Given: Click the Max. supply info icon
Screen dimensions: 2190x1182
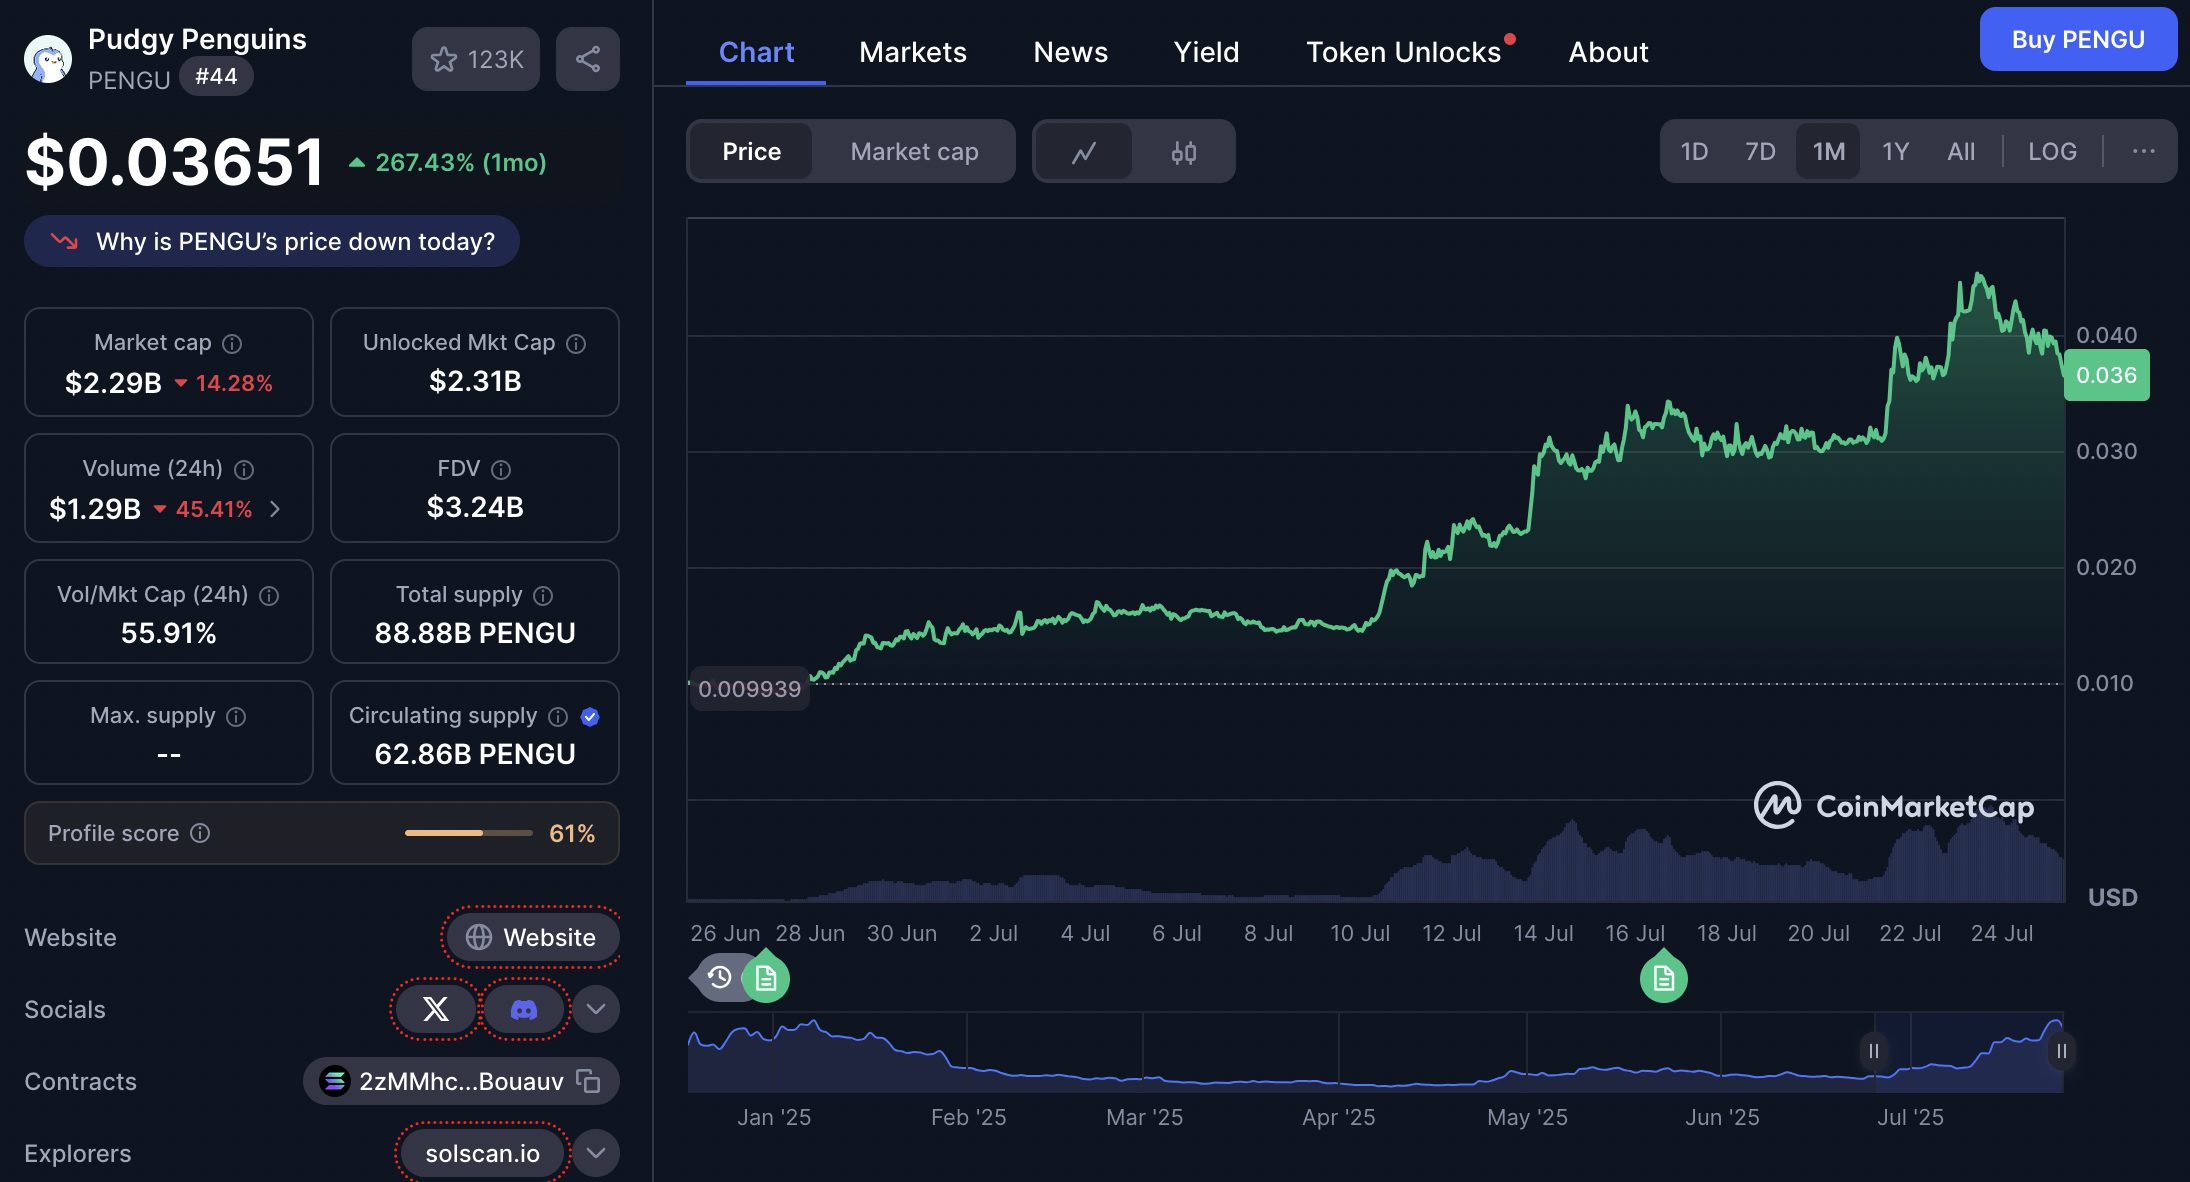Looking at the screenshot, I should (236, 717).
